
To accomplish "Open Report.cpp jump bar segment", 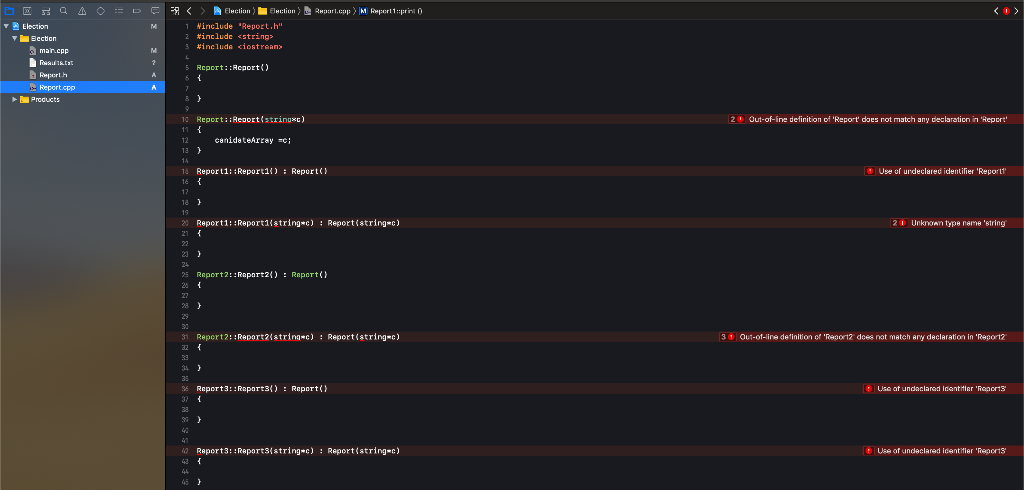I will pyautogui.click(x=327, y=10).
